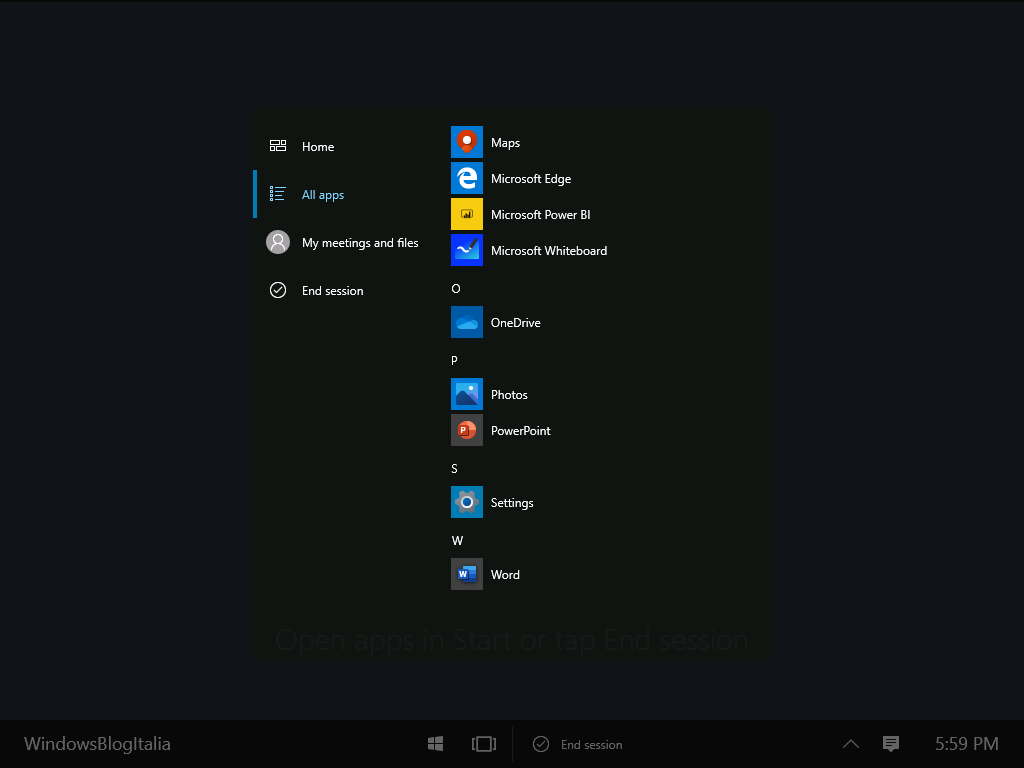
Task: Jump using the letter S header
Action: 455,469
